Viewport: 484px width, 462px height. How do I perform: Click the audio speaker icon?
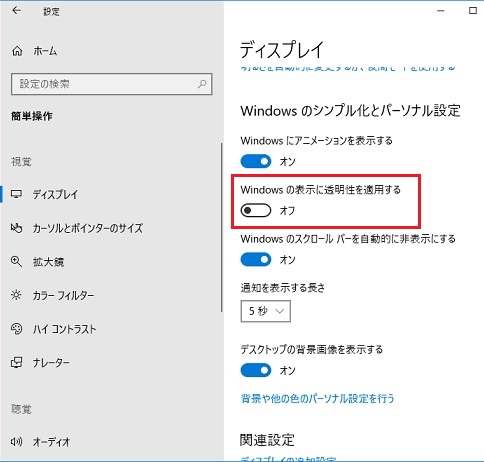click(x=17, y=442)
